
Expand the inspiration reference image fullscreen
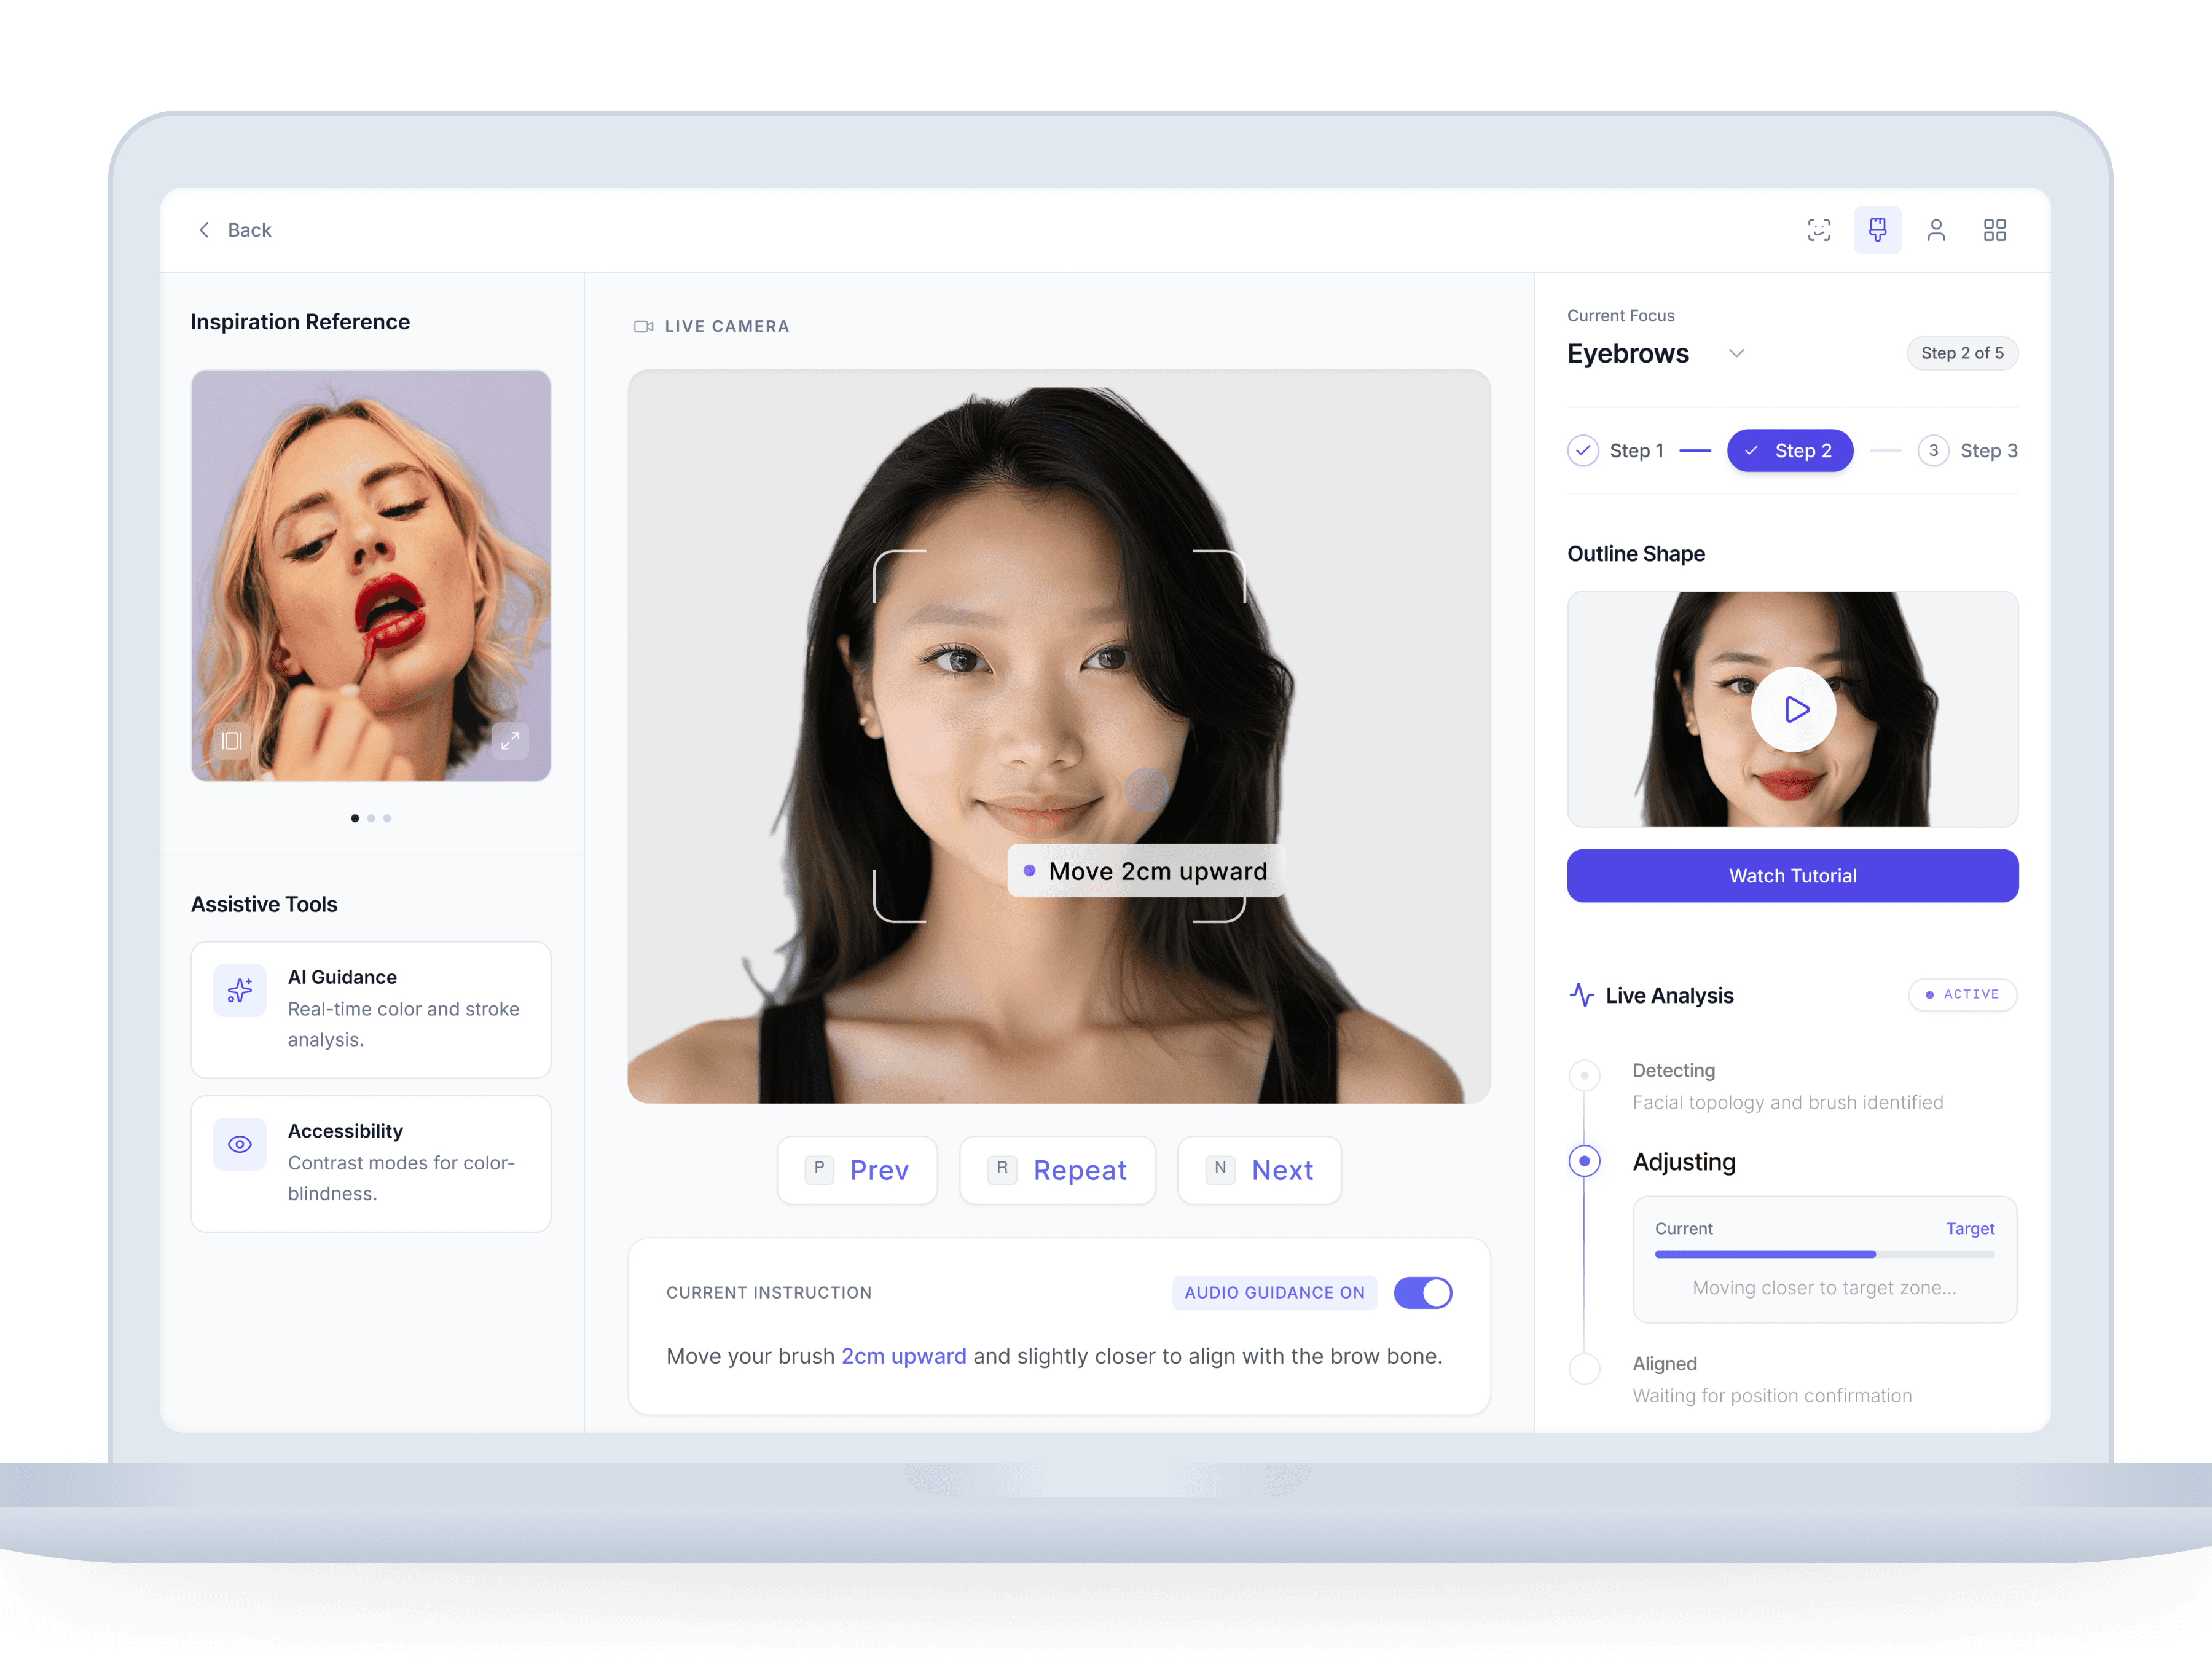point(510,740)
